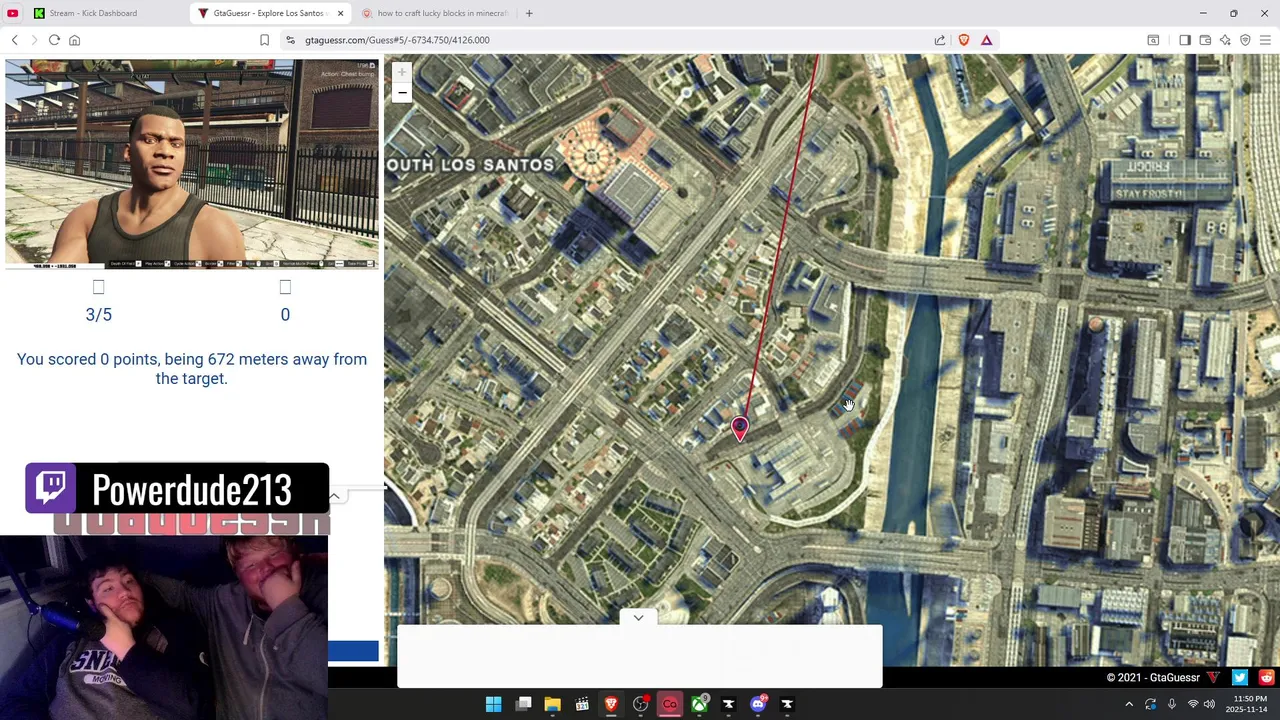This screenshot has width=1280, height=720.
Task: Click the Powerdude213 Twitch banner
Action: coord(177,488)
